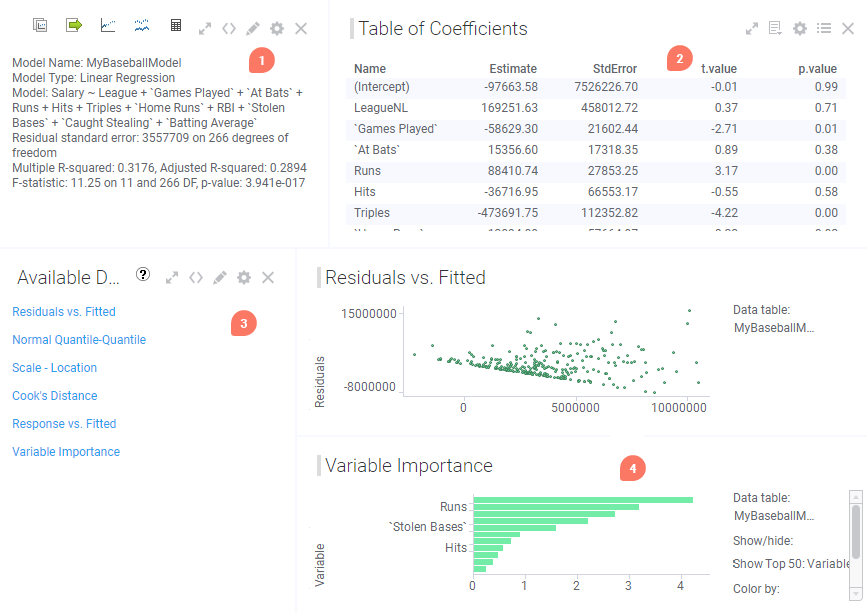Screen dimensions: 867x613
Task: Click the stacked copy icon in model toolbar
Action: point(40,25)
